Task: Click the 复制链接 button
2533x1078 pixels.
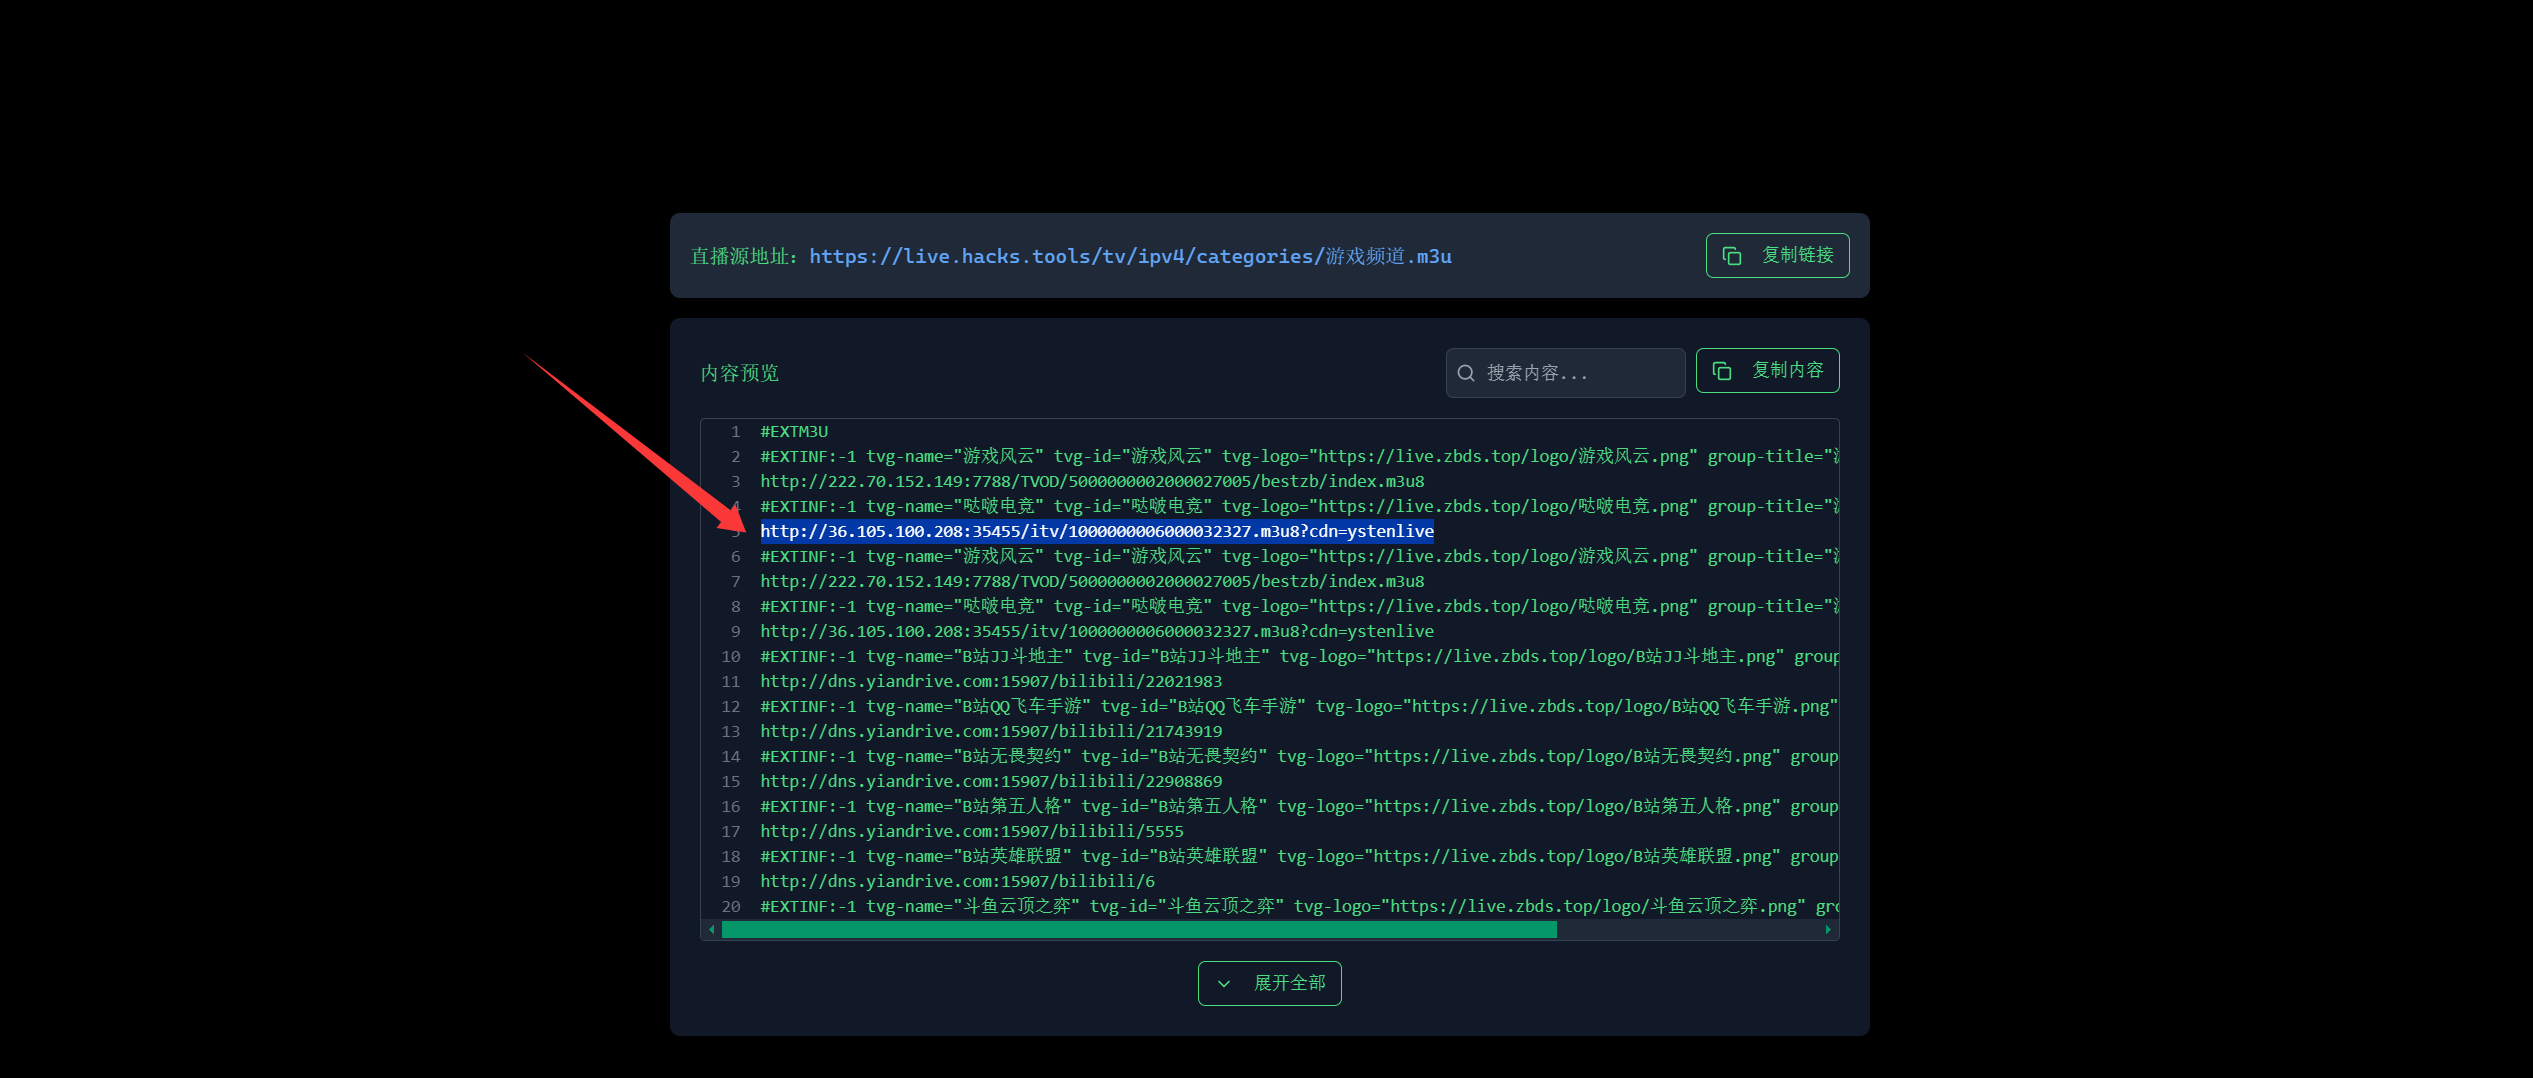Action: click(x=1777, y=256)
